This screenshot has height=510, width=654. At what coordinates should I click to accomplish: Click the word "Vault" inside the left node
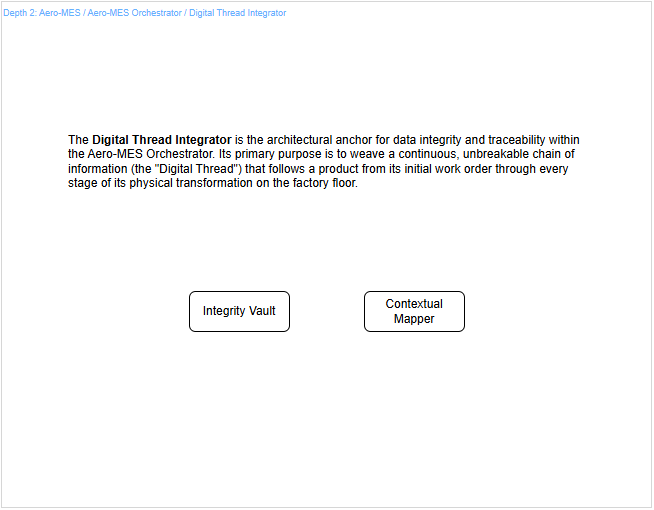tap(260, 311)
